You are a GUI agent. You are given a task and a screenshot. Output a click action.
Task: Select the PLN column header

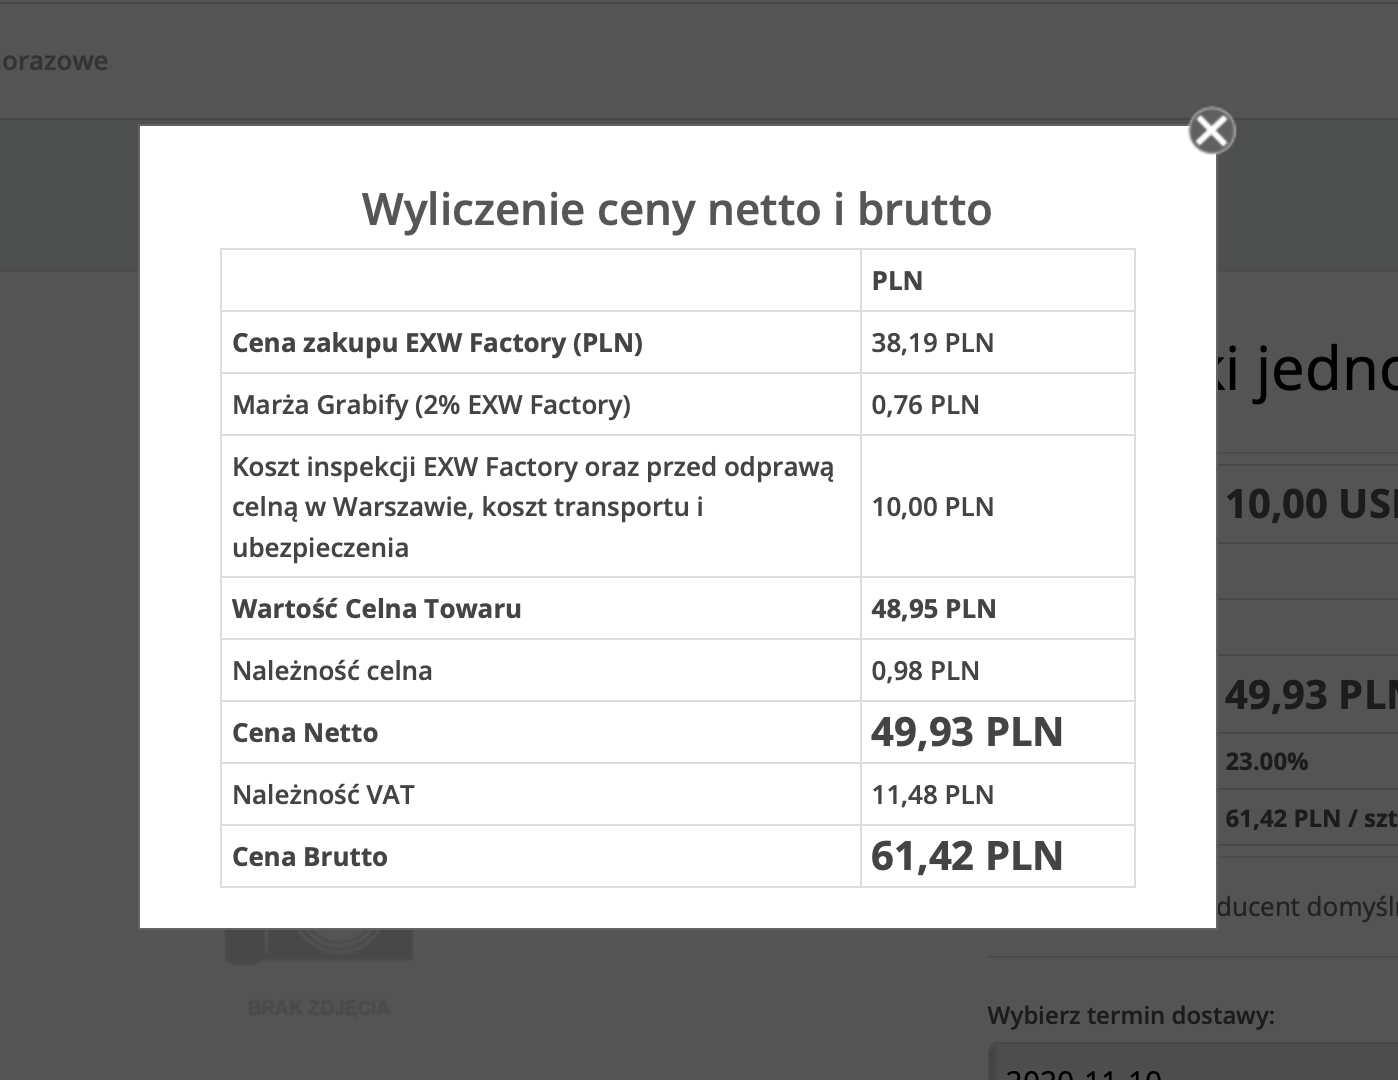897,281
